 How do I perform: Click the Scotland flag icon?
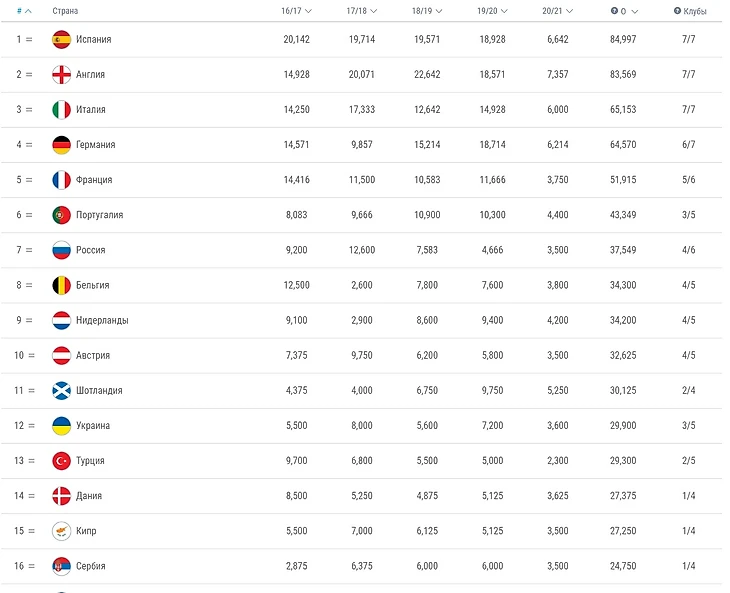61,390
